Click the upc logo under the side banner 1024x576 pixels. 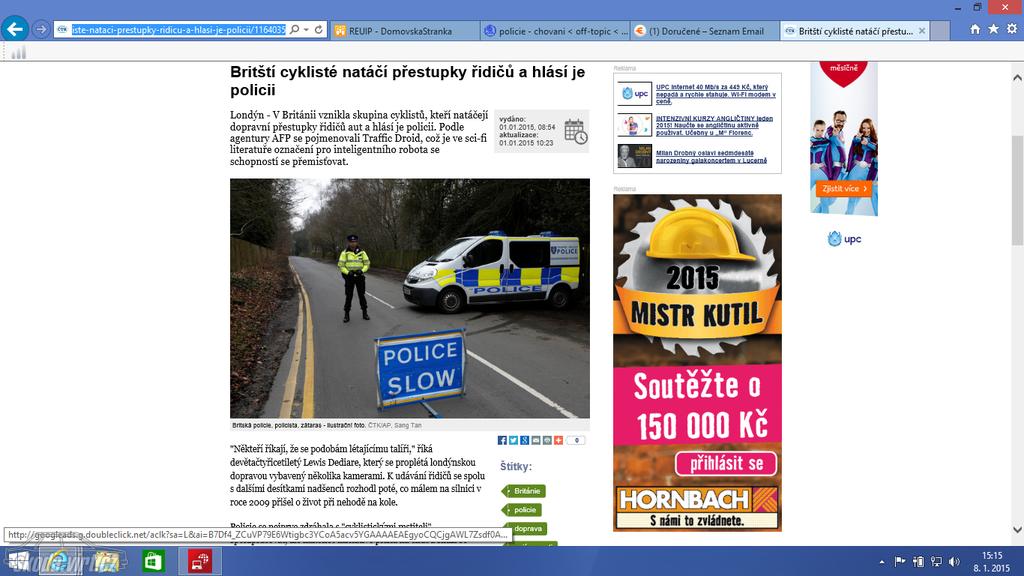tap(844, 239)
